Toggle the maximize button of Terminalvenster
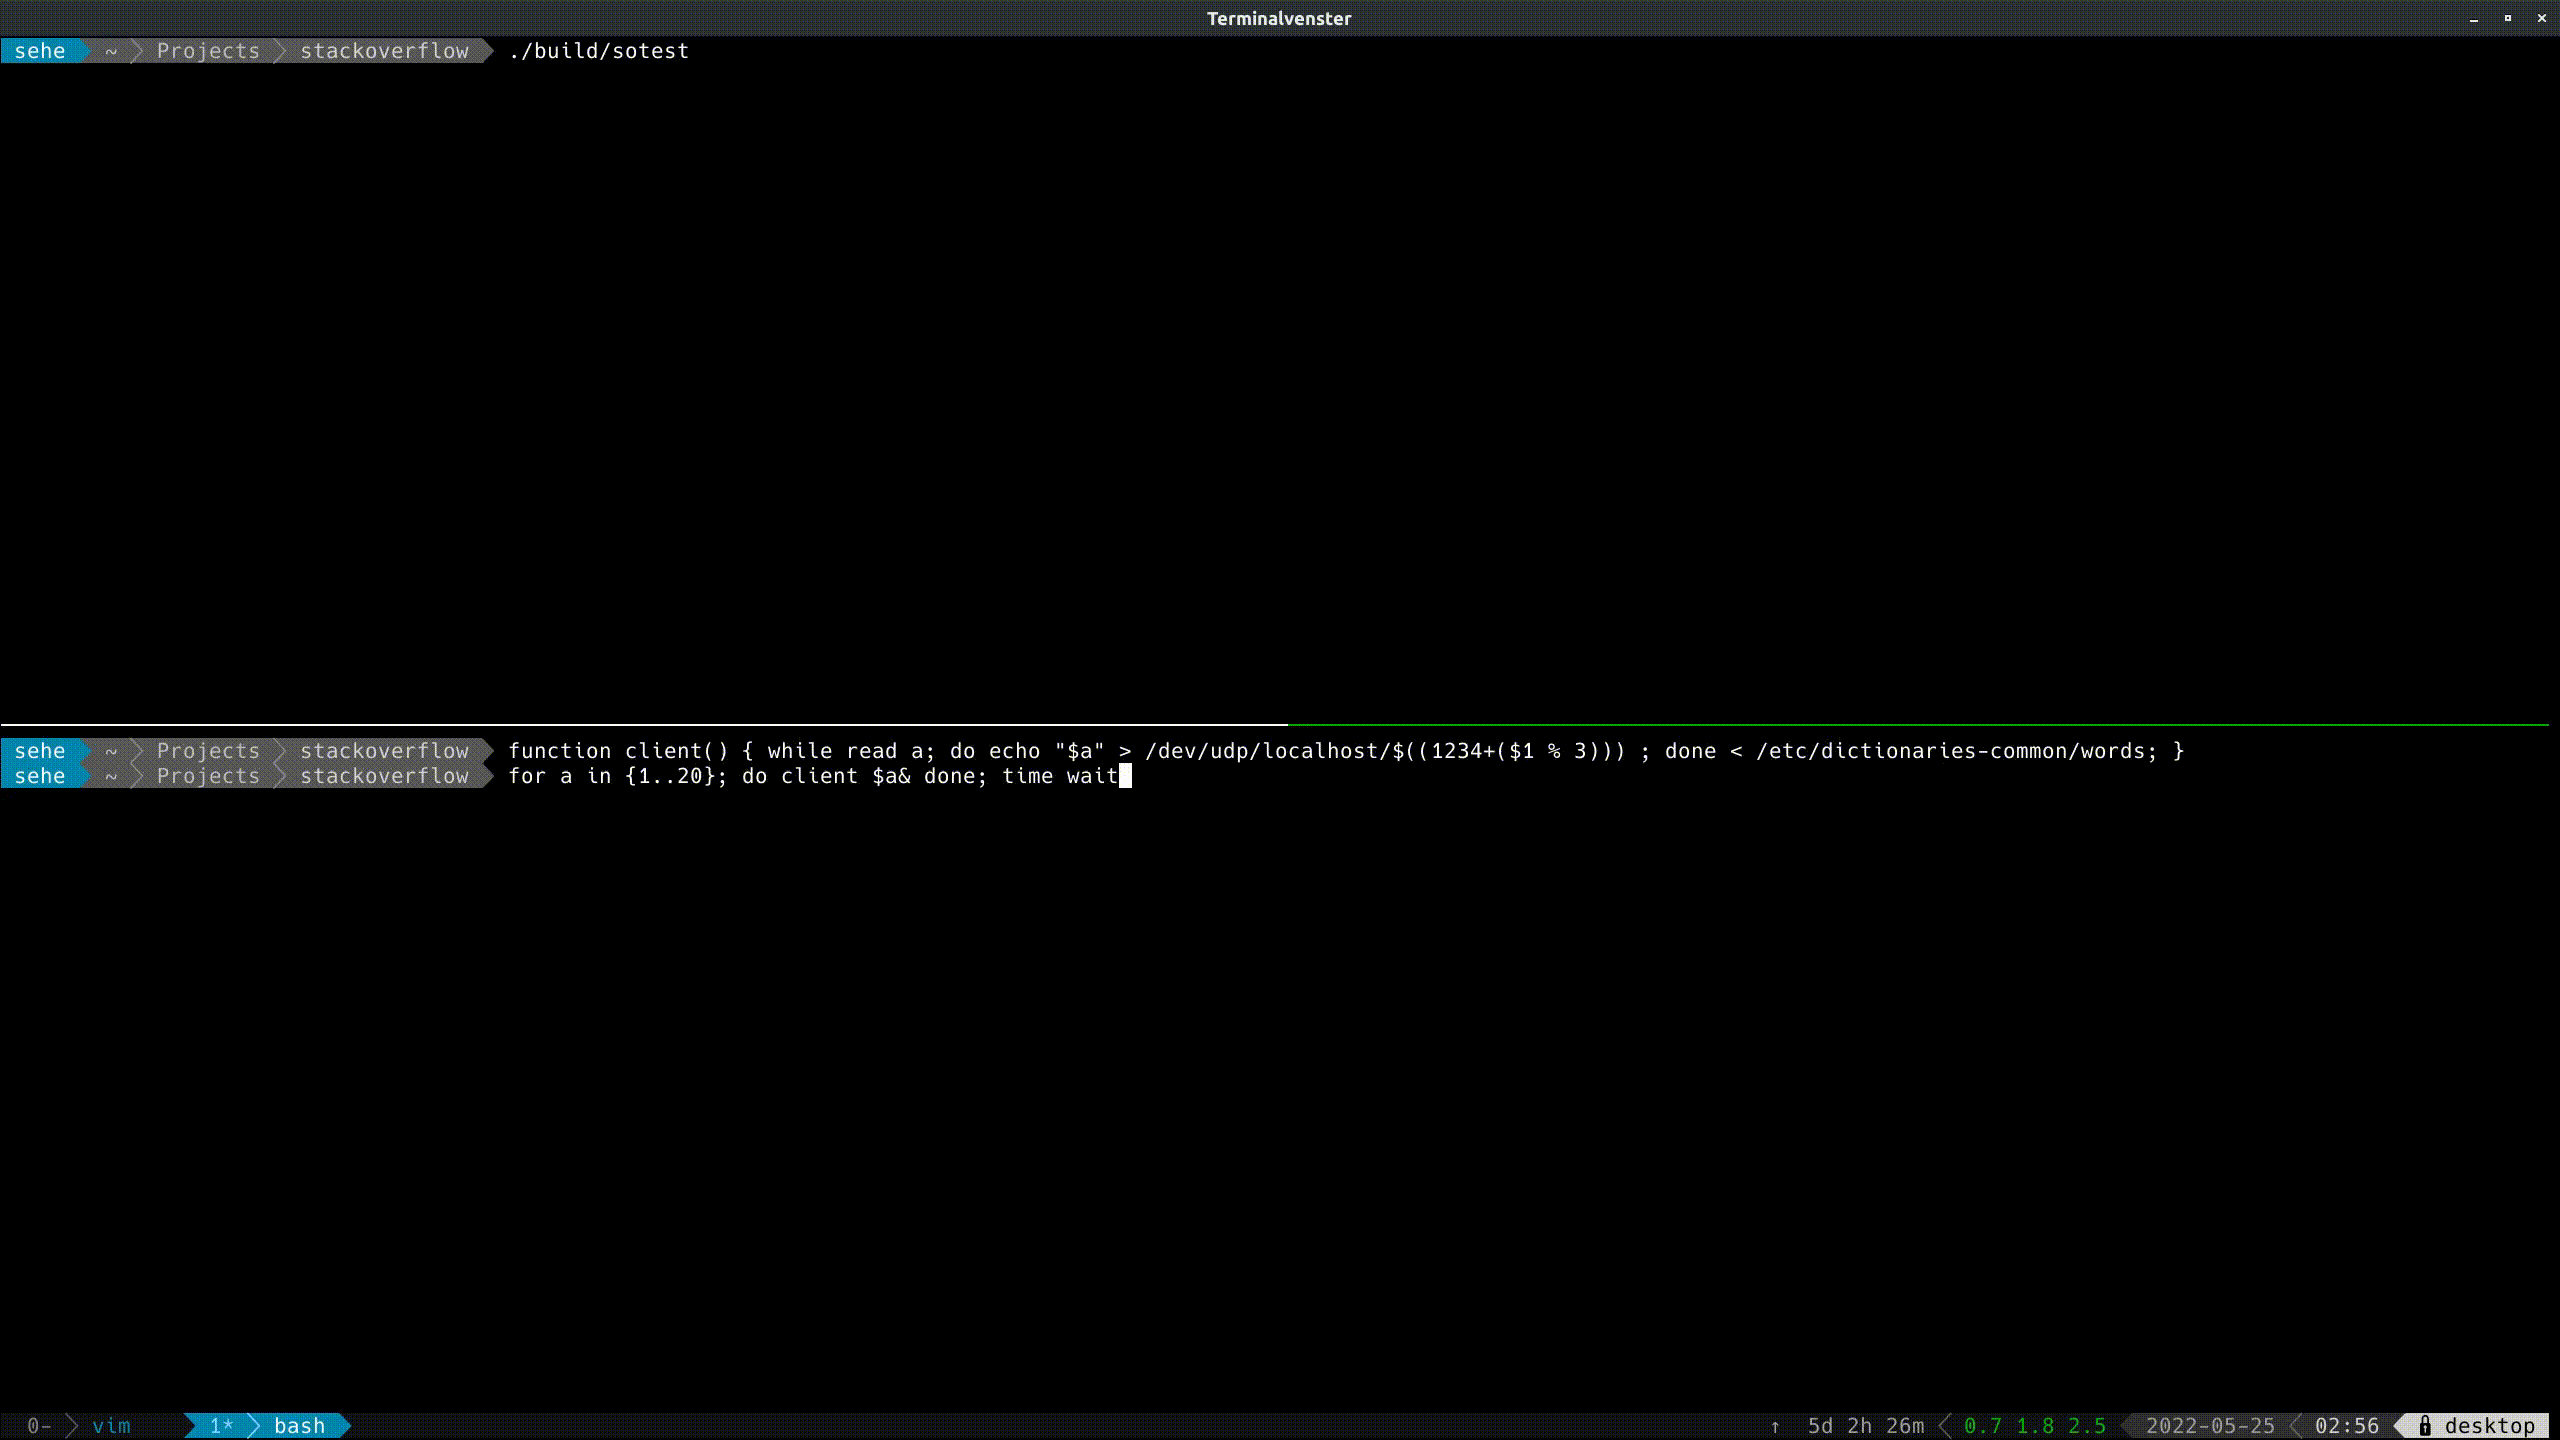The width and height of the screenshot is (2560, 1440). click(x=2508, y=18)
